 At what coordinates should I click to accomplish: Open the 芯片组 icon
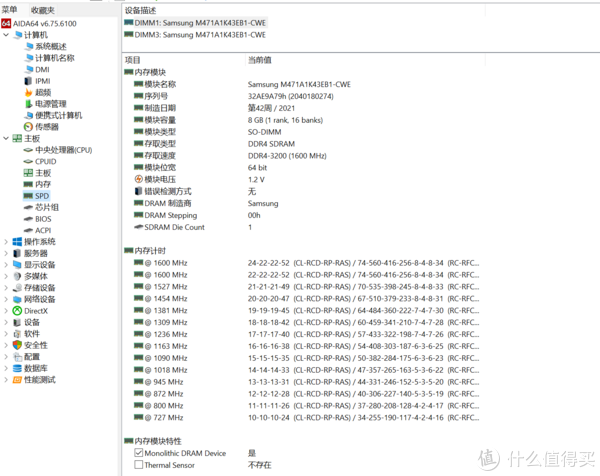coord(28,207)
